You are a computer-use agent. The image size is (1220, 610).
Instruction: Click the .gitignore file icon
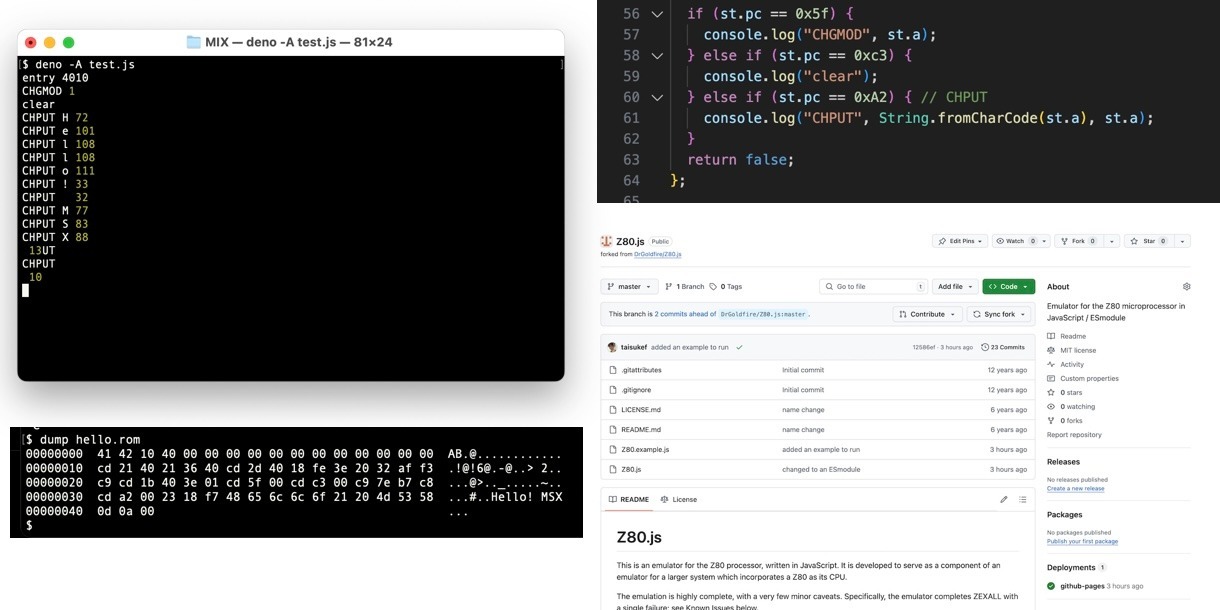[x=612, y=390]
